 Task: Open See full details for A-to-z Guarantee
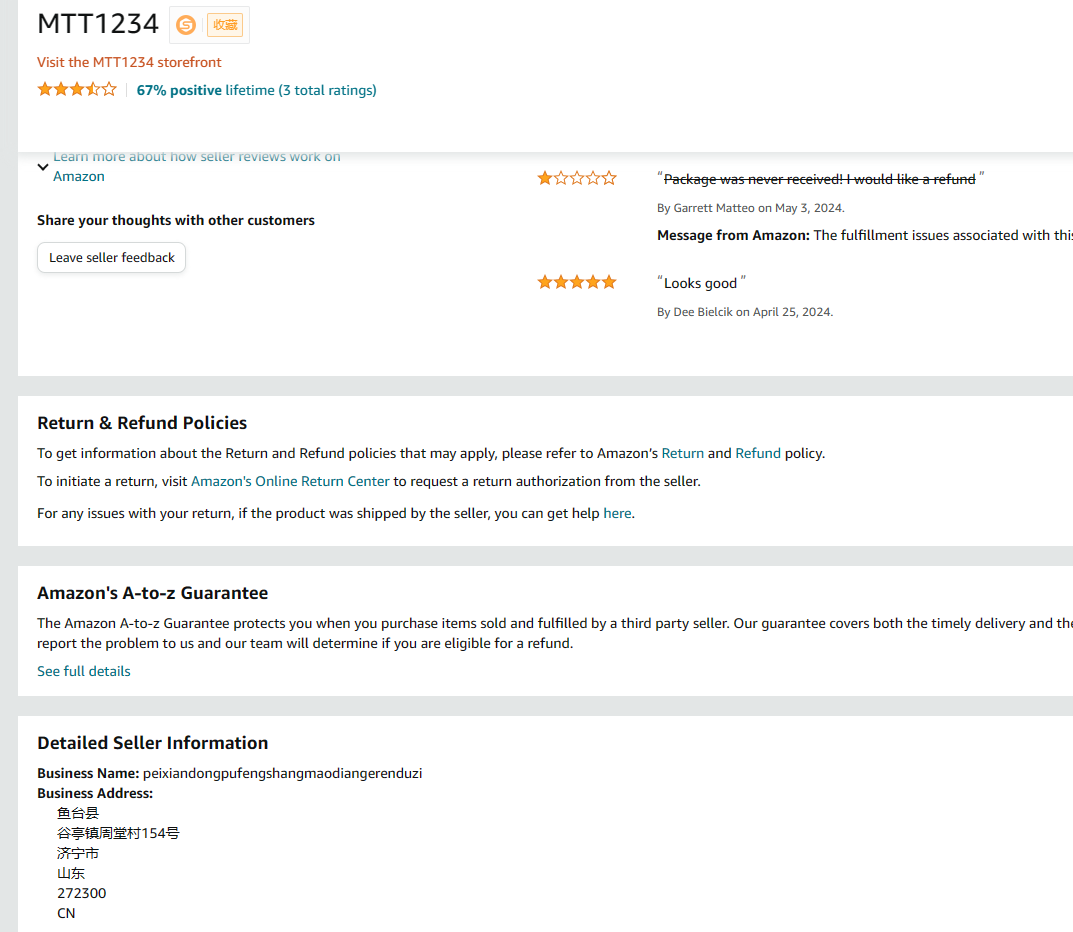point(84,671)
